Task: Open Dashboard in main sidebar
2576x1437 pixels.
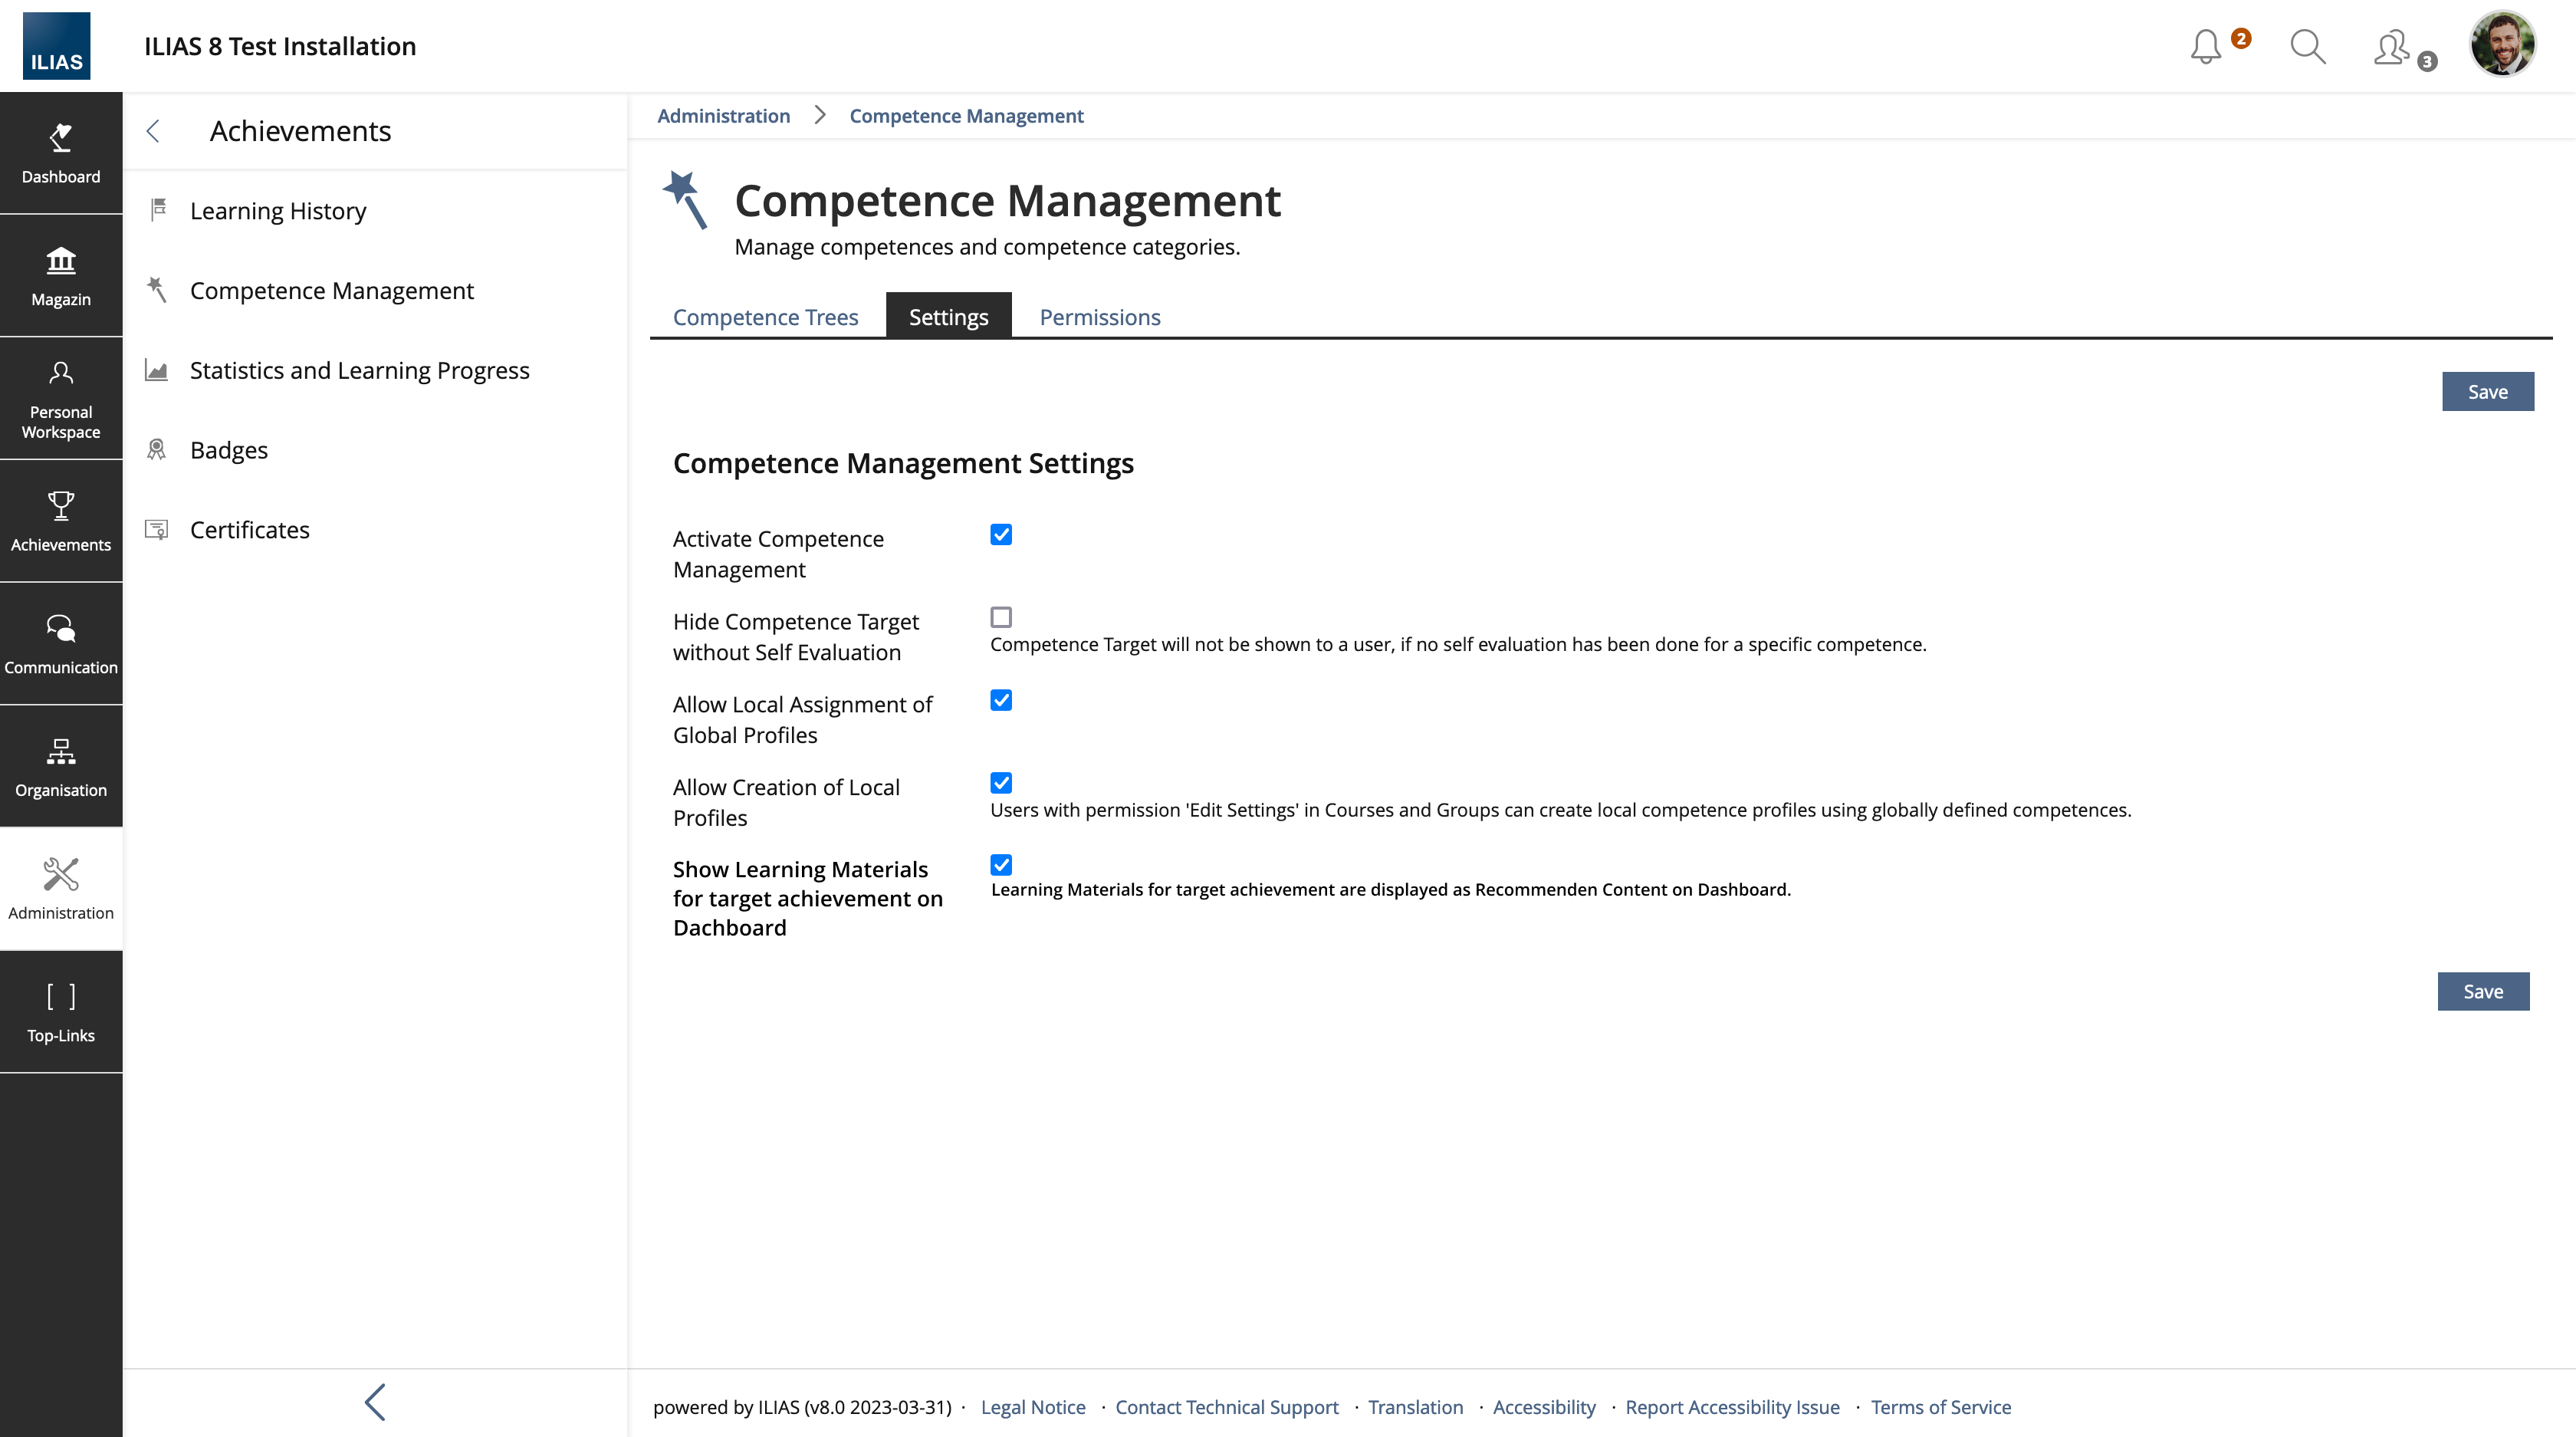Action: point(61,153)
